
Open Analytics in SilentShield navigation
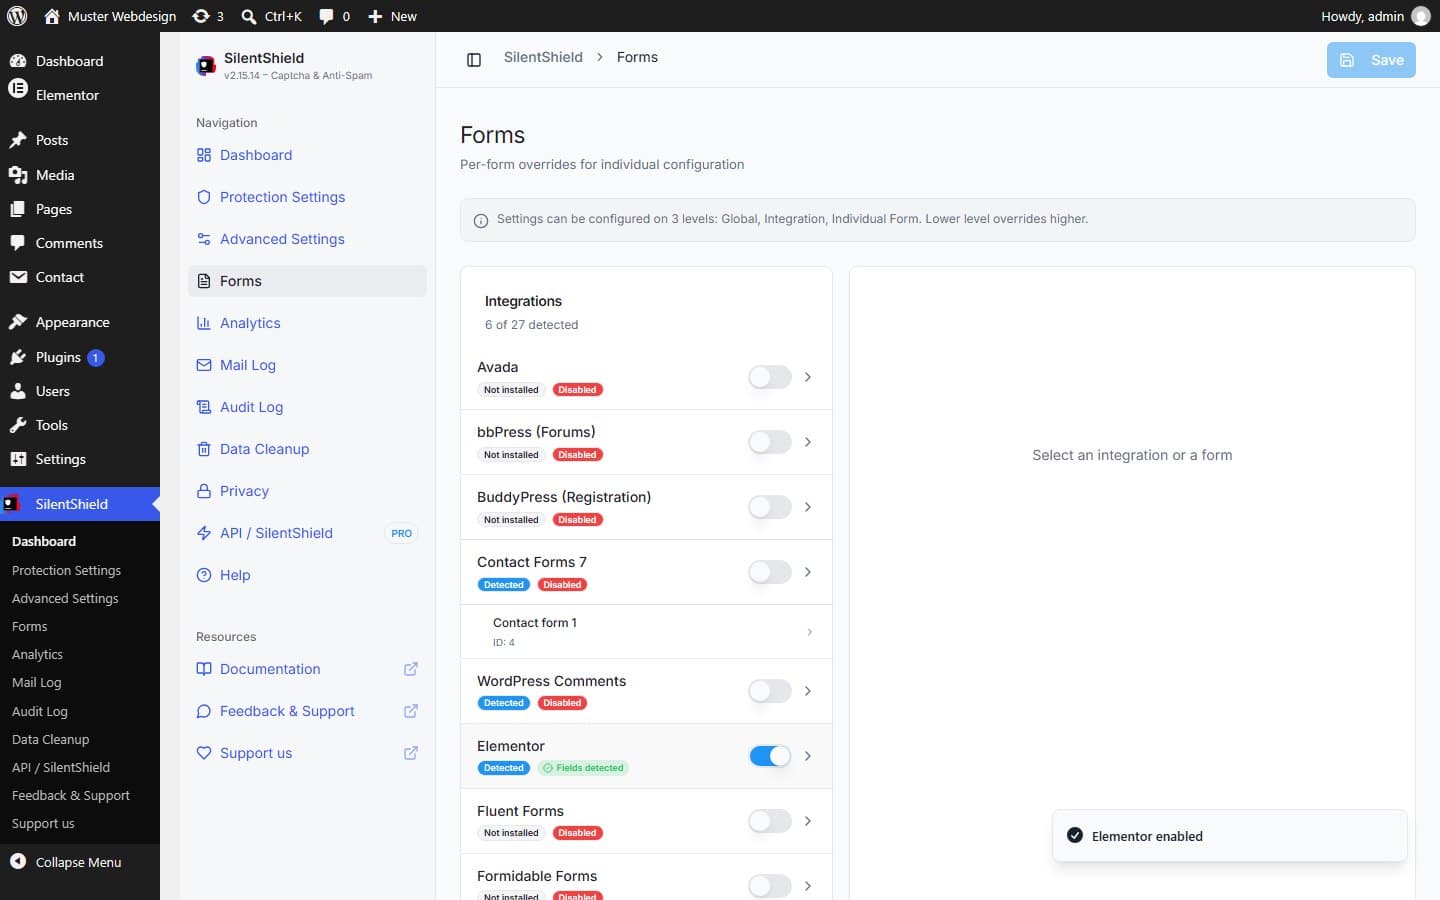click(x=307, y=323)
